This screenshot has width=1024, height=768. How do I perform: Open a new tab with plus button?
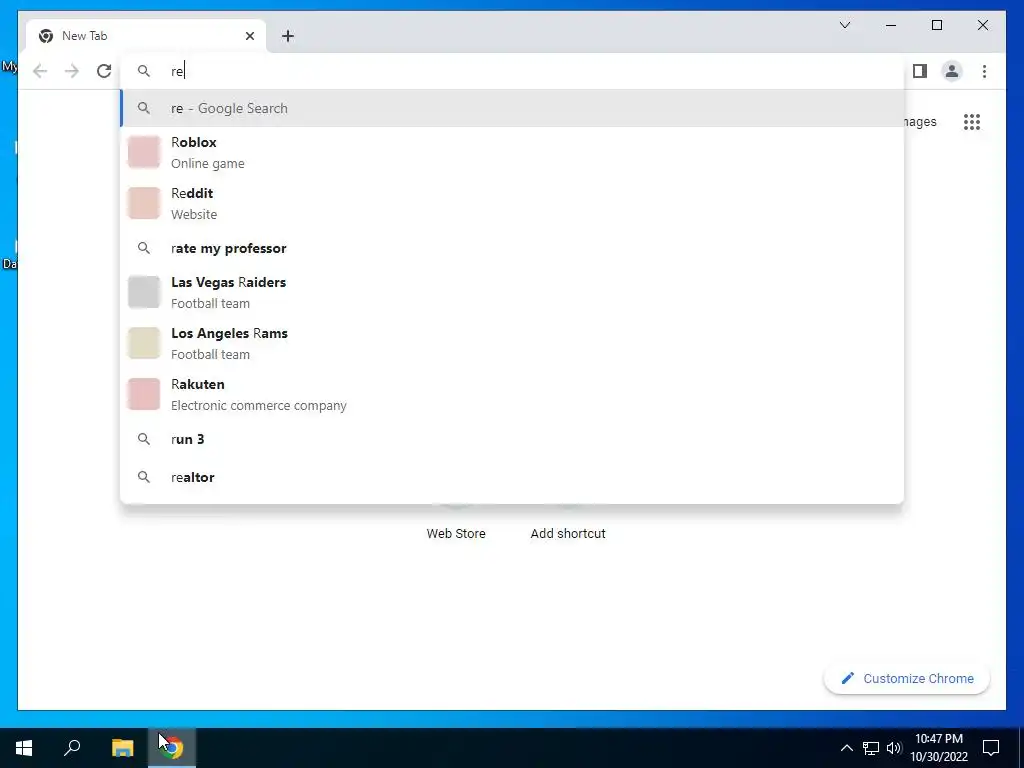click(x=288, y=36)
